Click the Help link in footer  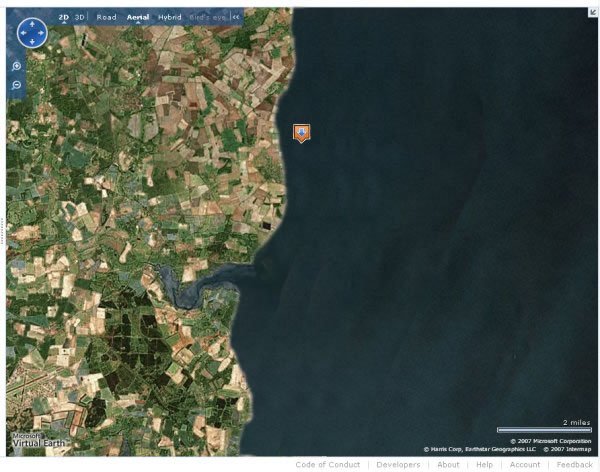click(484, 464)
